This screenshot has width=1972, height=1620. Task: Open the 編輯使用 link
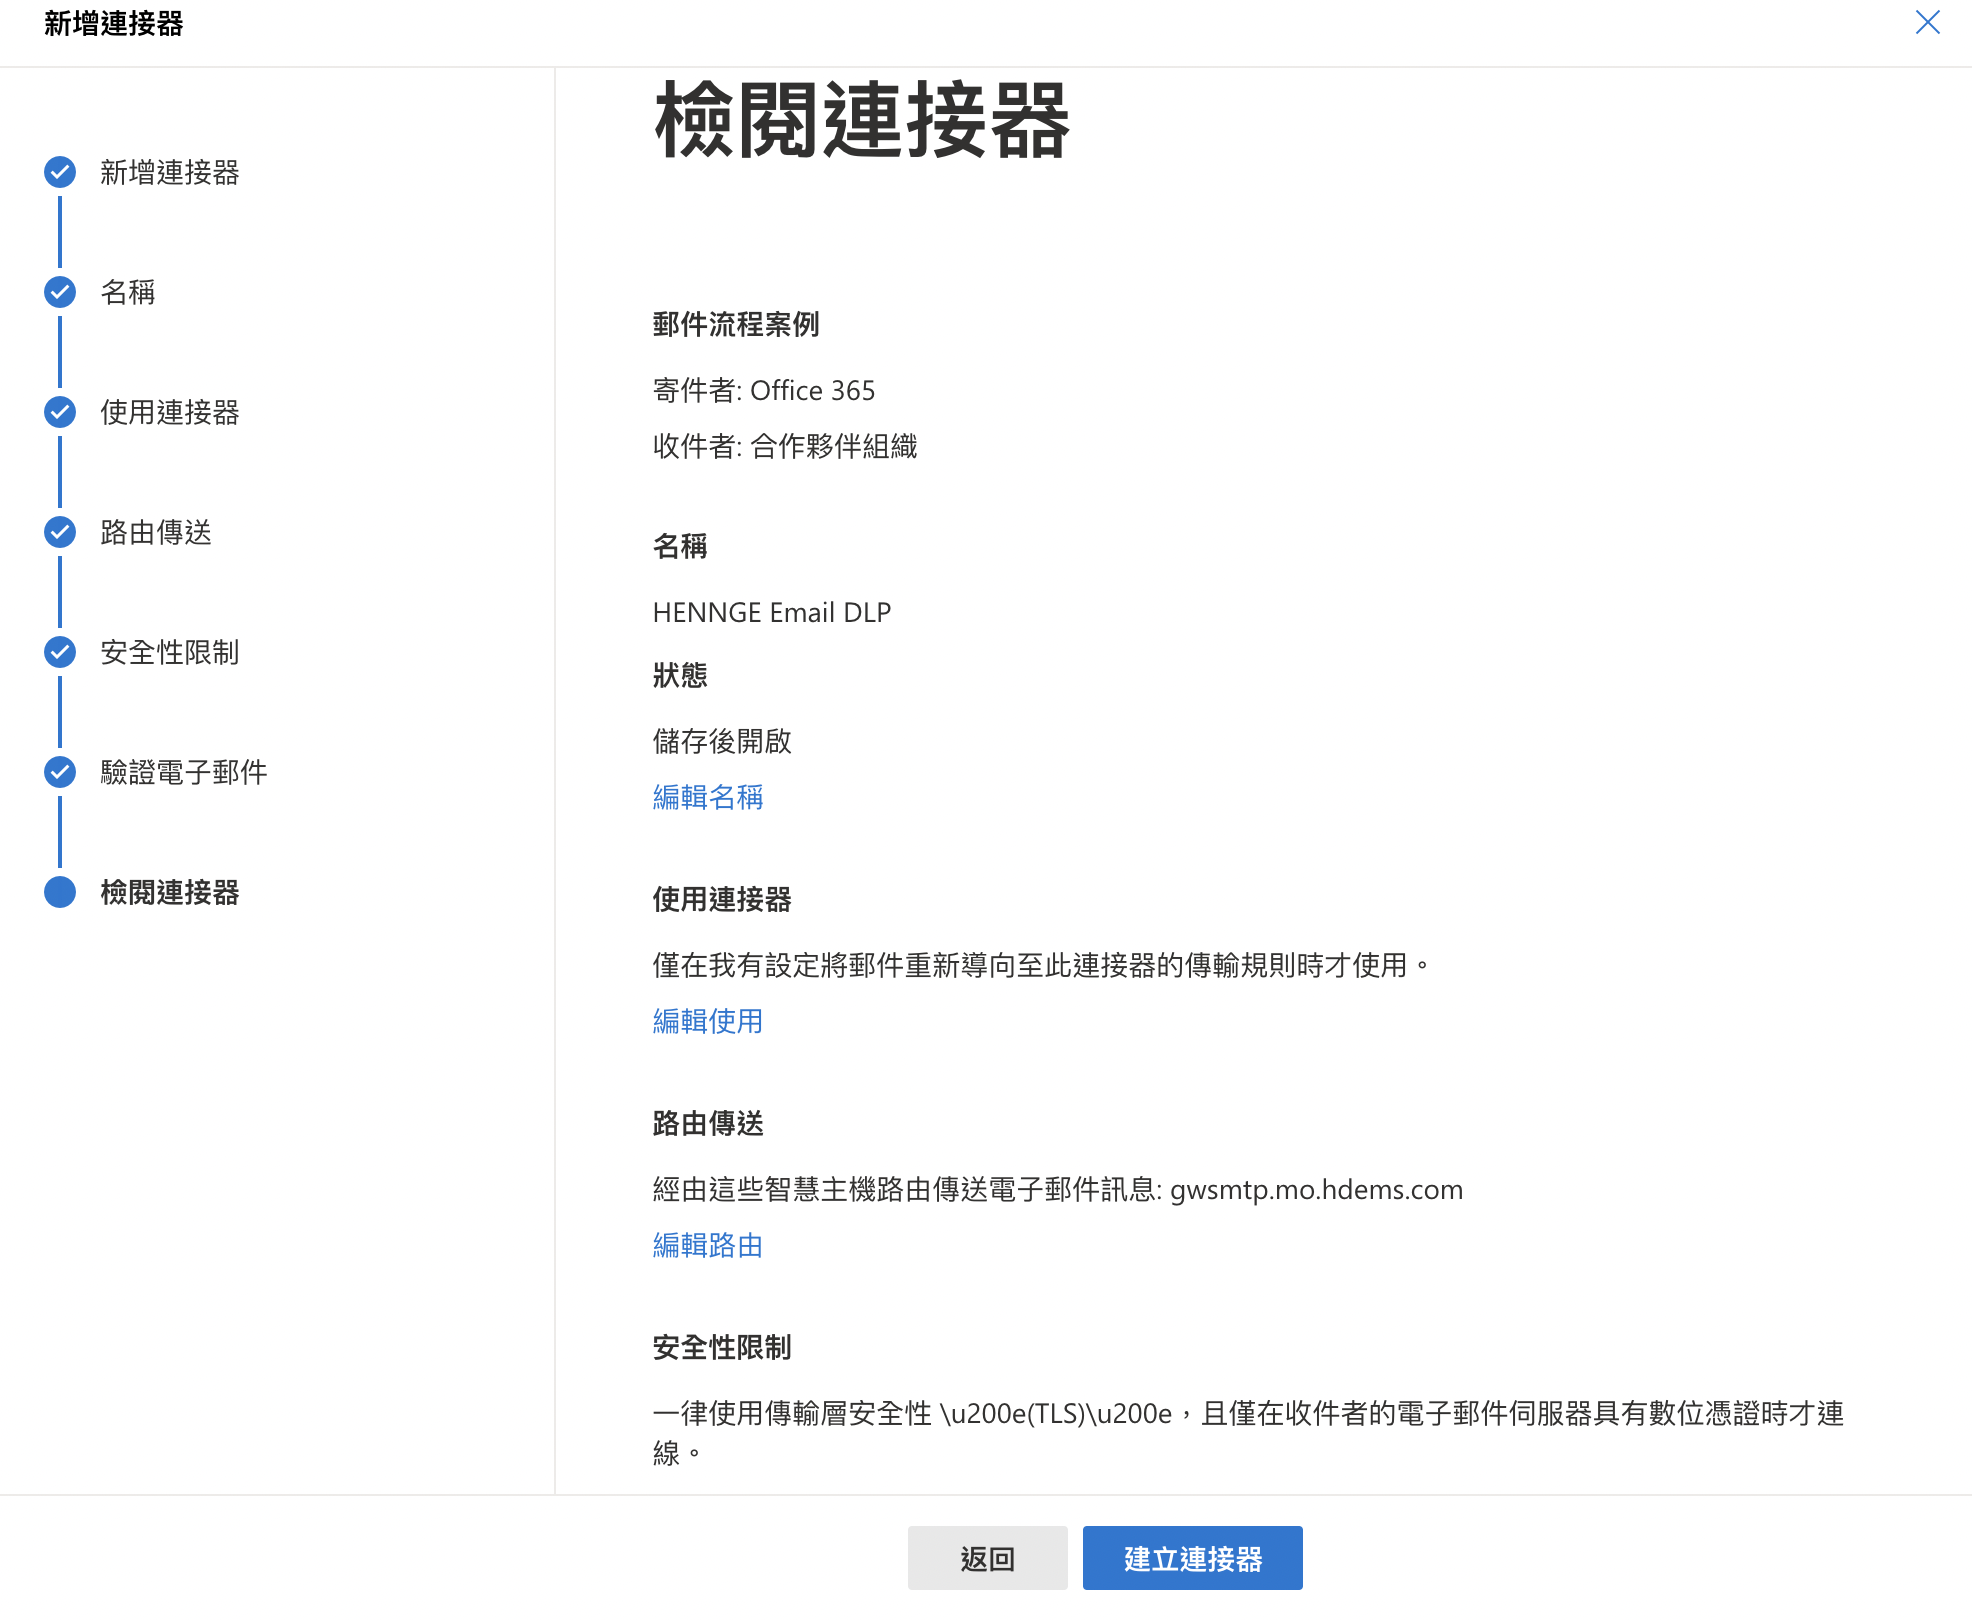click(x=708, y=1021)
